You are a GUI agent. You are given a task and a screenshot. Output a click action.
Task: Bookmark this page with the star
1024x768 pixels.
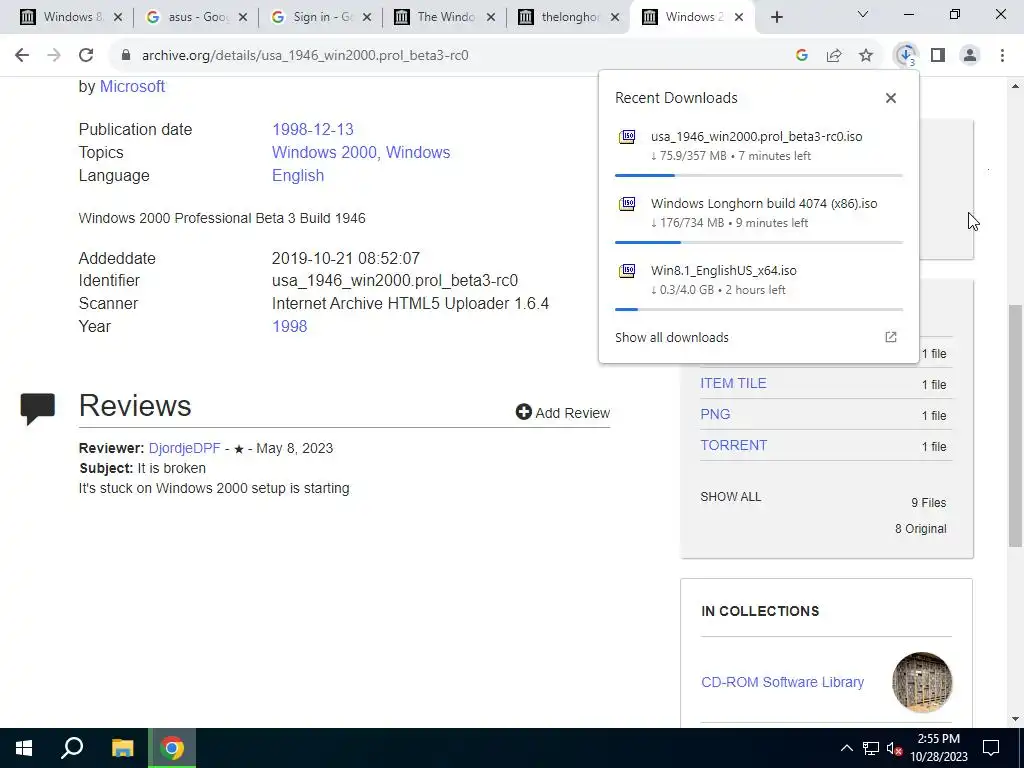[x=866, y=56]
